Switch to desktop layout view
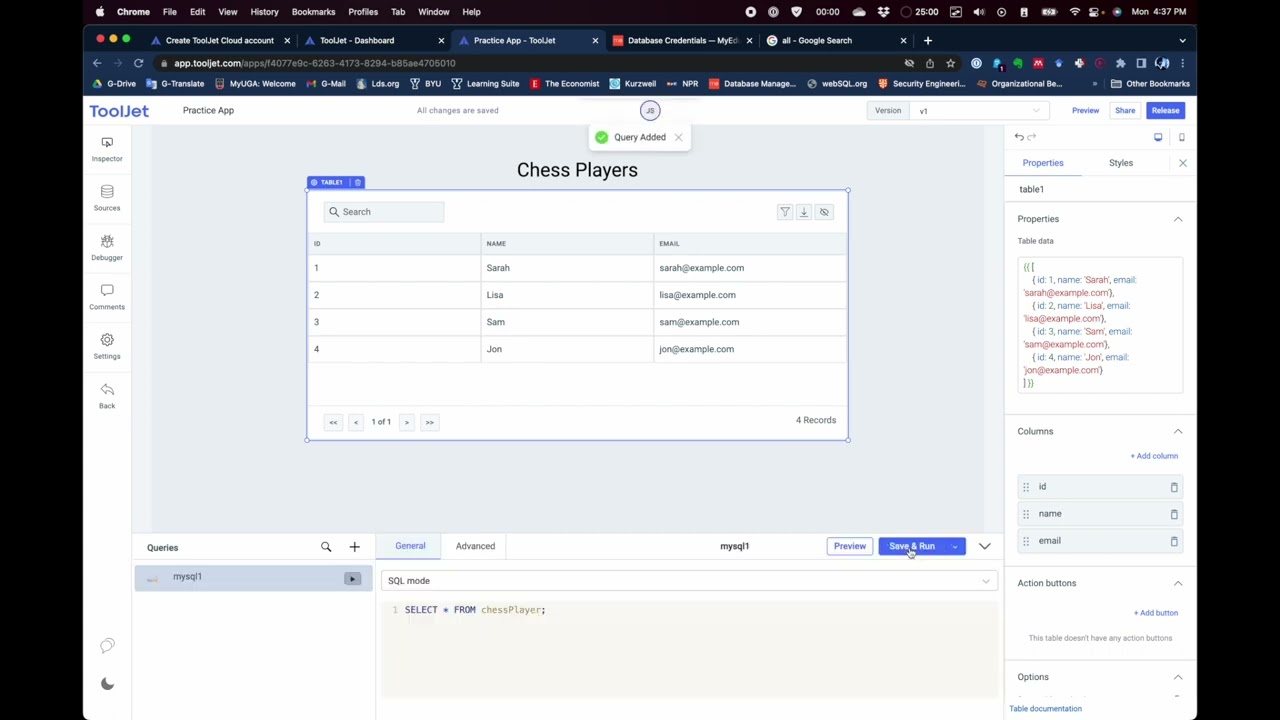Screen dimensions: 1280x720 (x=1158, y=137)
